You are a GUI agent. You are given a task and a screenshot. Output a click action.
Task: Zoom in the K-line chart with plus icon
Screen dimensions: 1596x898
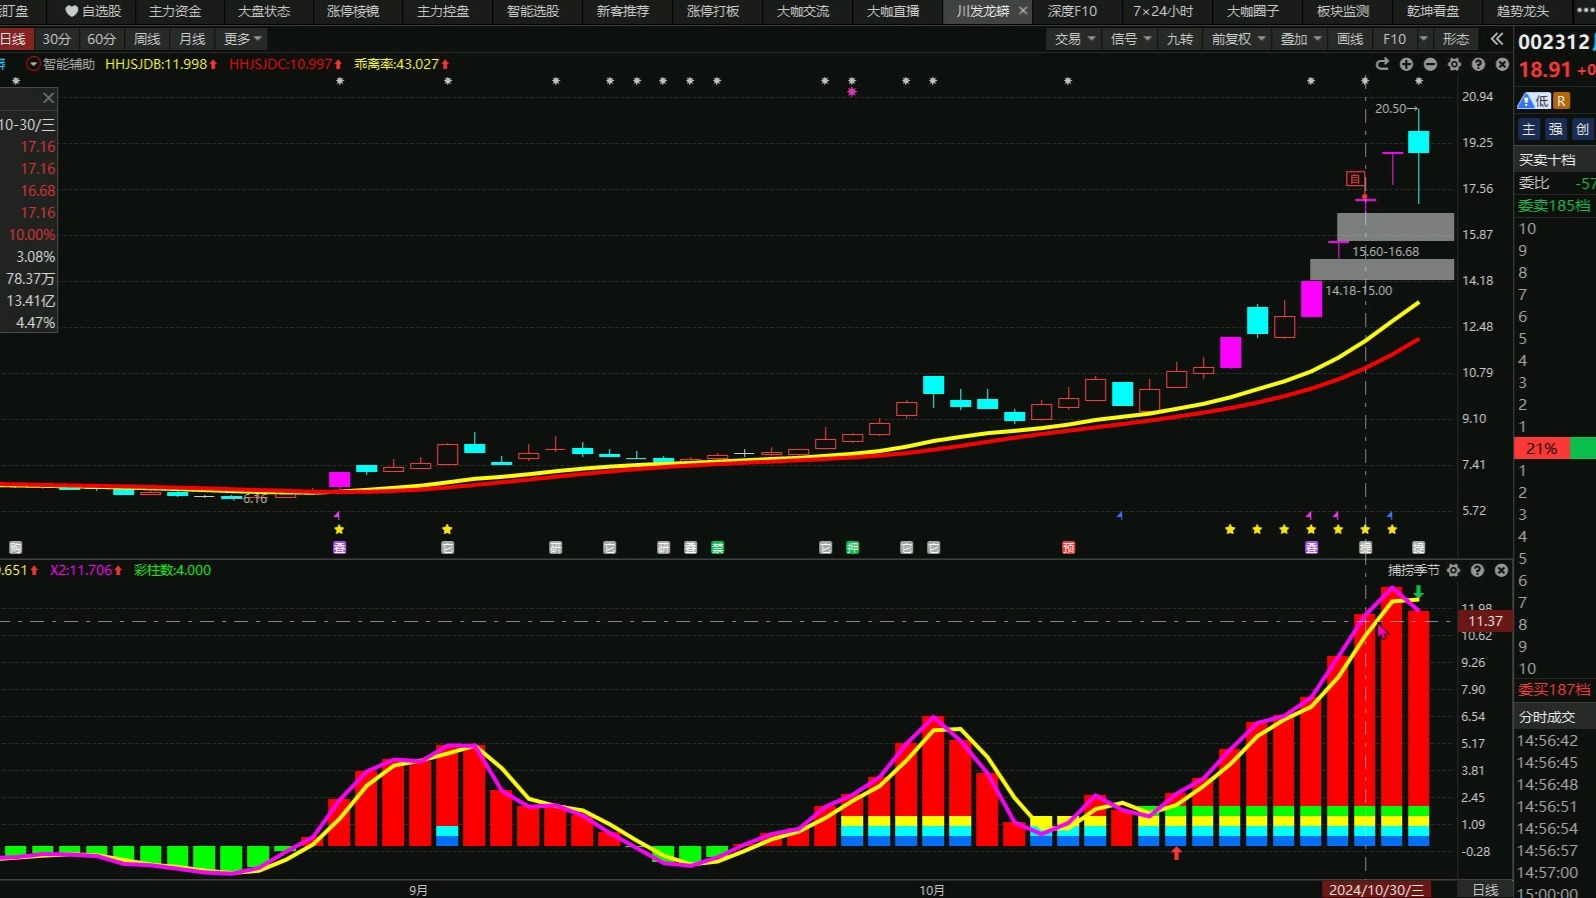tap(1406, 64)
